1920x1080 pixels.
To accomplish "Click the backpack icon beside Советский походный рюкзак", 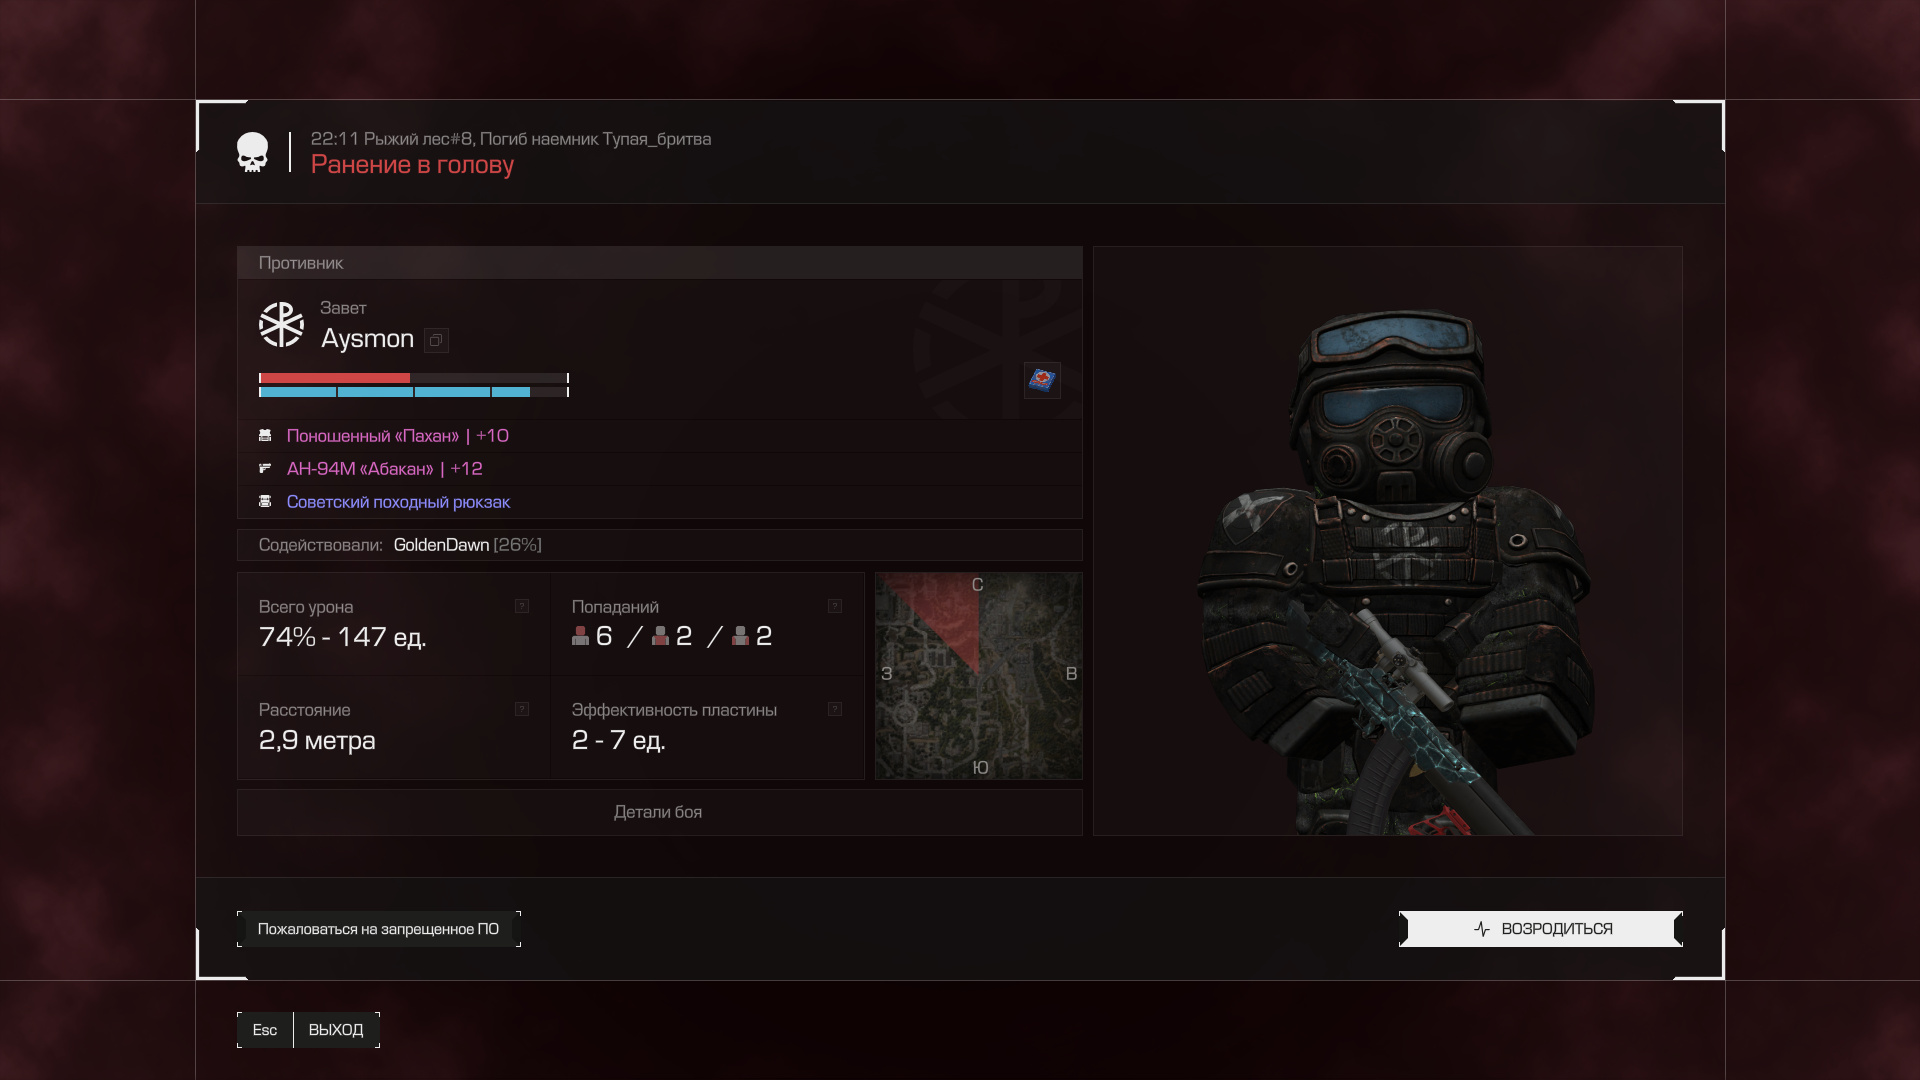I will click(x=265, y=501).
